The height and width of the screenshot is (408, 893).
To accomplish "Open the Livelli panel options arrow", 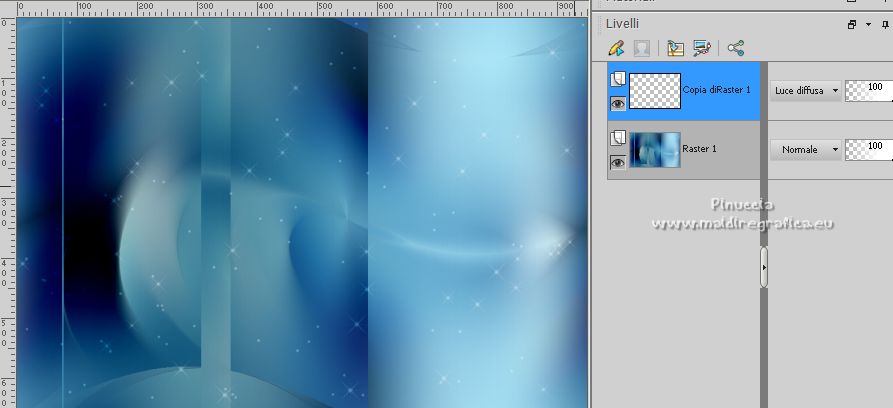I will point(869,25).
